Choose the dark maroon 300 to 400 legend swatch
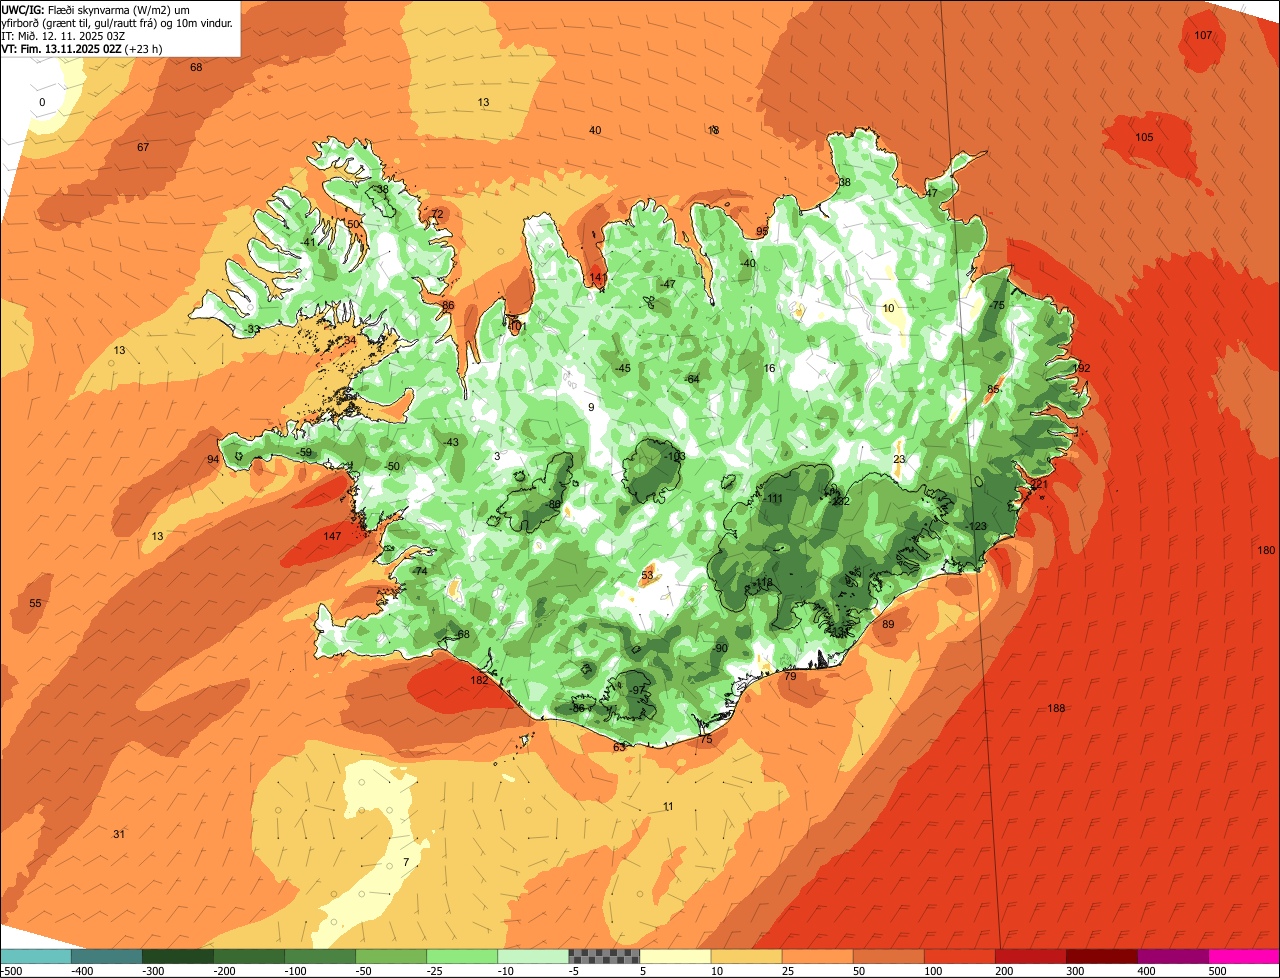The width and height of the screenshot is (1280, 978). (x=1102, y=956)
